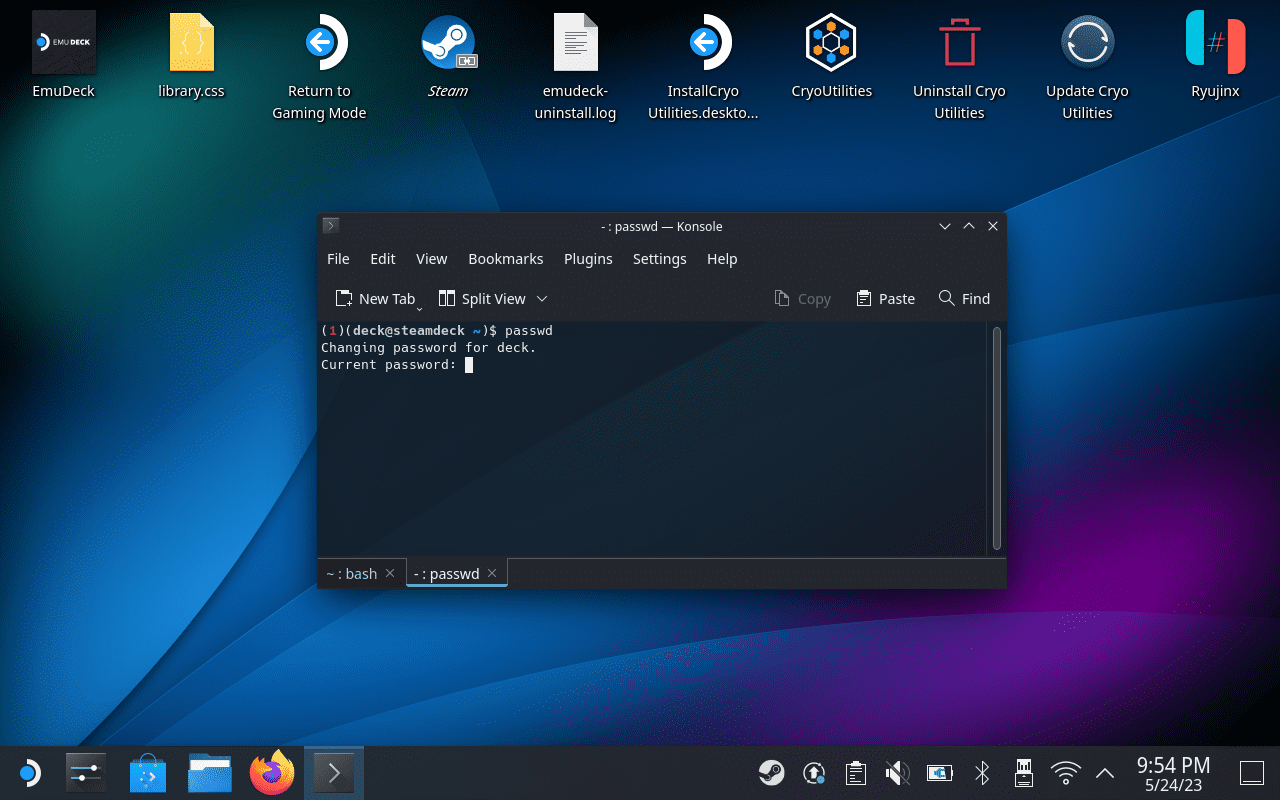
Task: Open the Edit menu in Konsole
Action: pos(383,258)
